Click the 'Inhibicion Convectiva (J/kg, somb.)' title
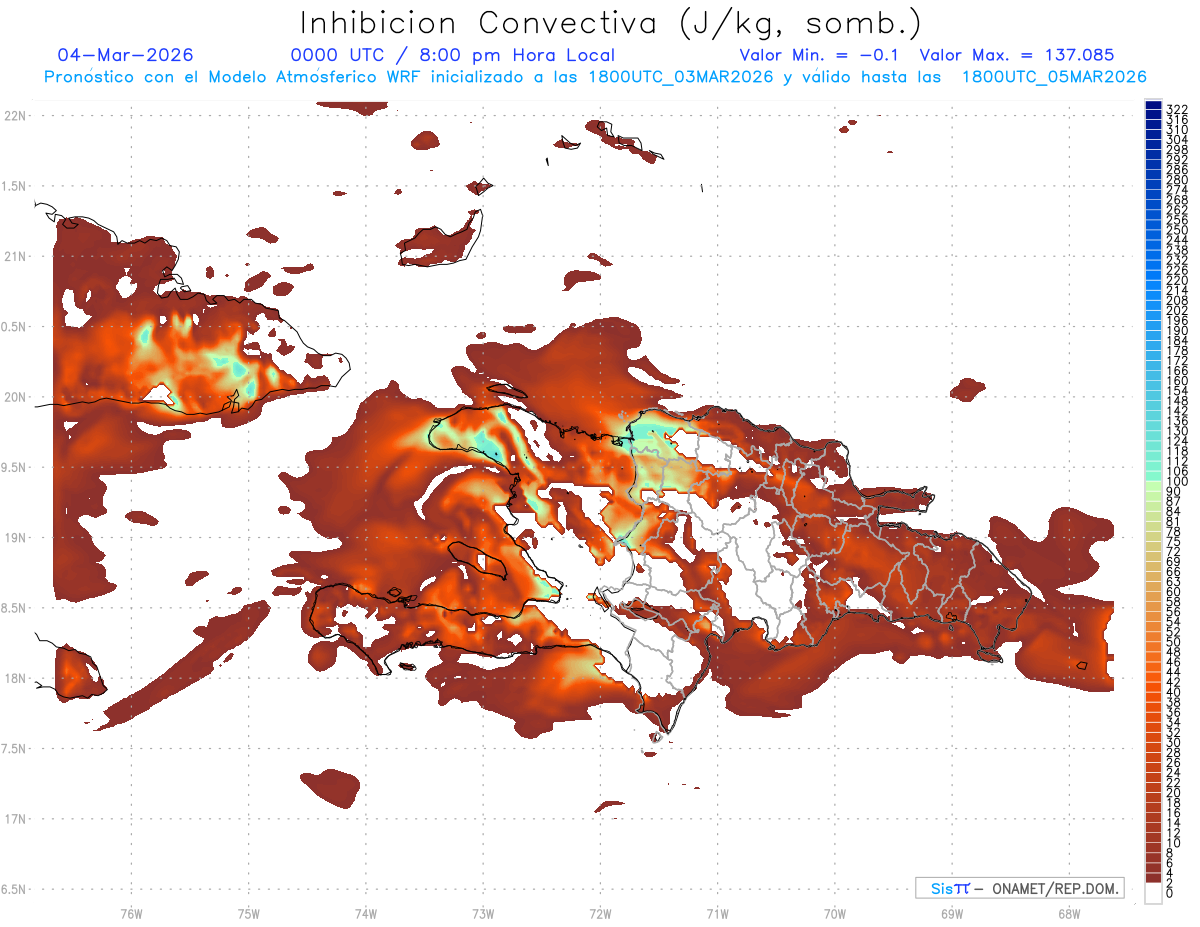1200x927 pixels. (611, 23)
